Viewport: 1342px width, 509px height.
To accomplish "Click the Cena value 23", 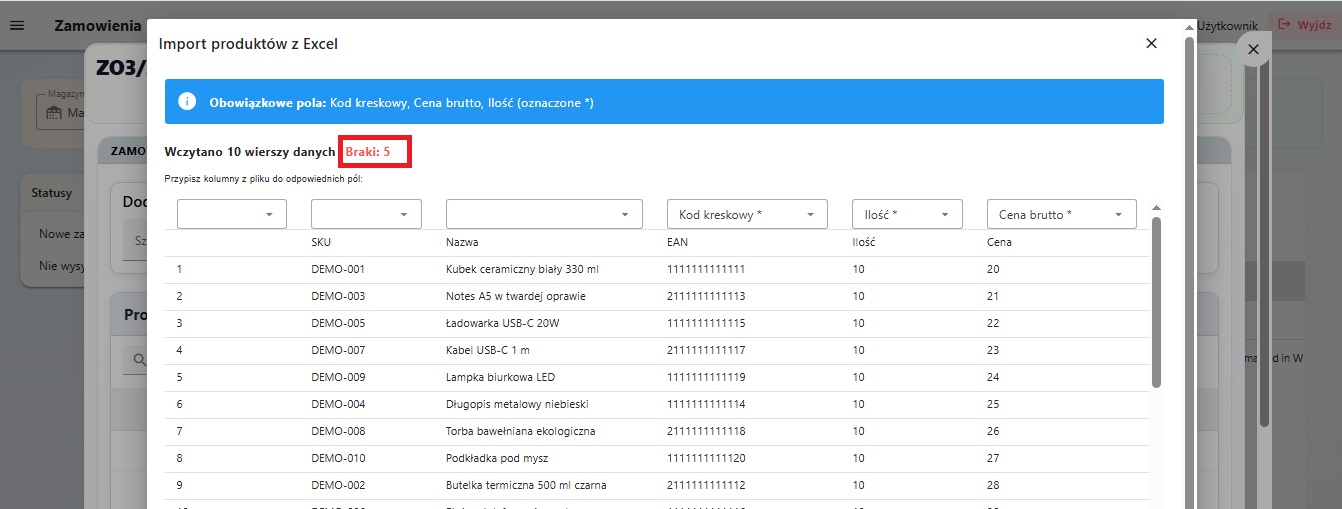I will point(993,350).
